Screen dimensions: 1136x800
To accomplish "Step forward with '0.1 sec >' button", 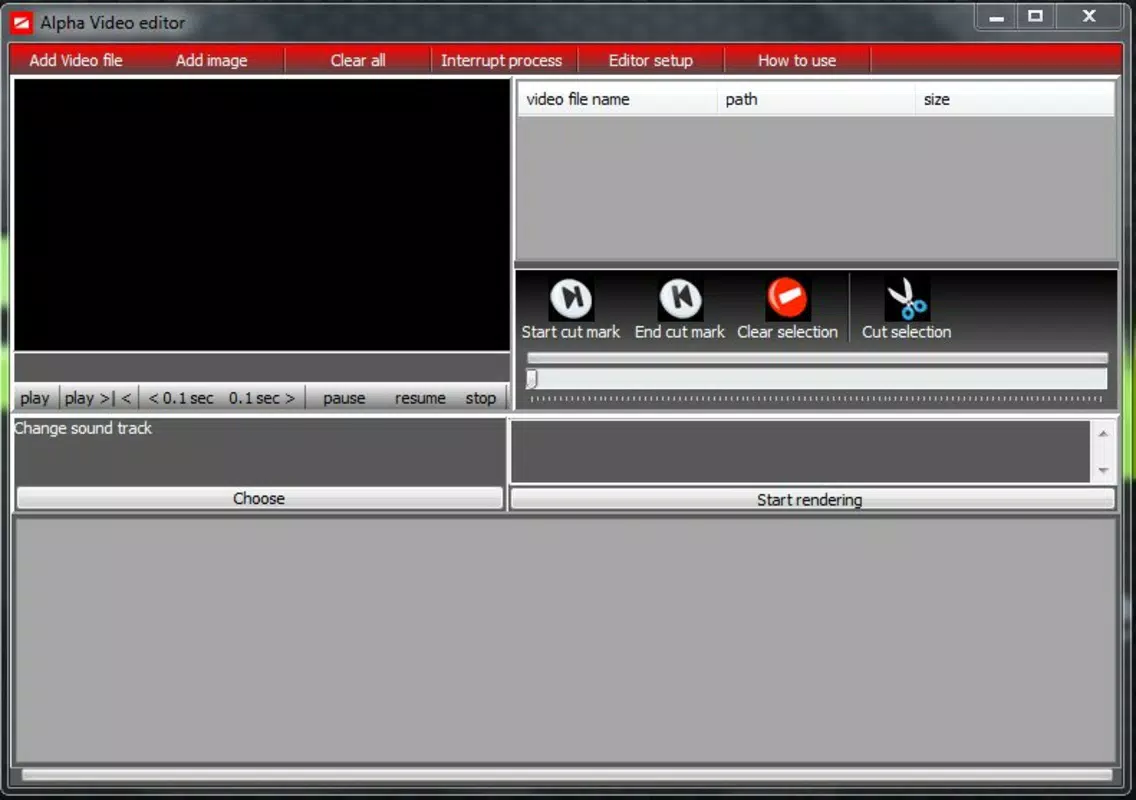I will coord(262,398).
